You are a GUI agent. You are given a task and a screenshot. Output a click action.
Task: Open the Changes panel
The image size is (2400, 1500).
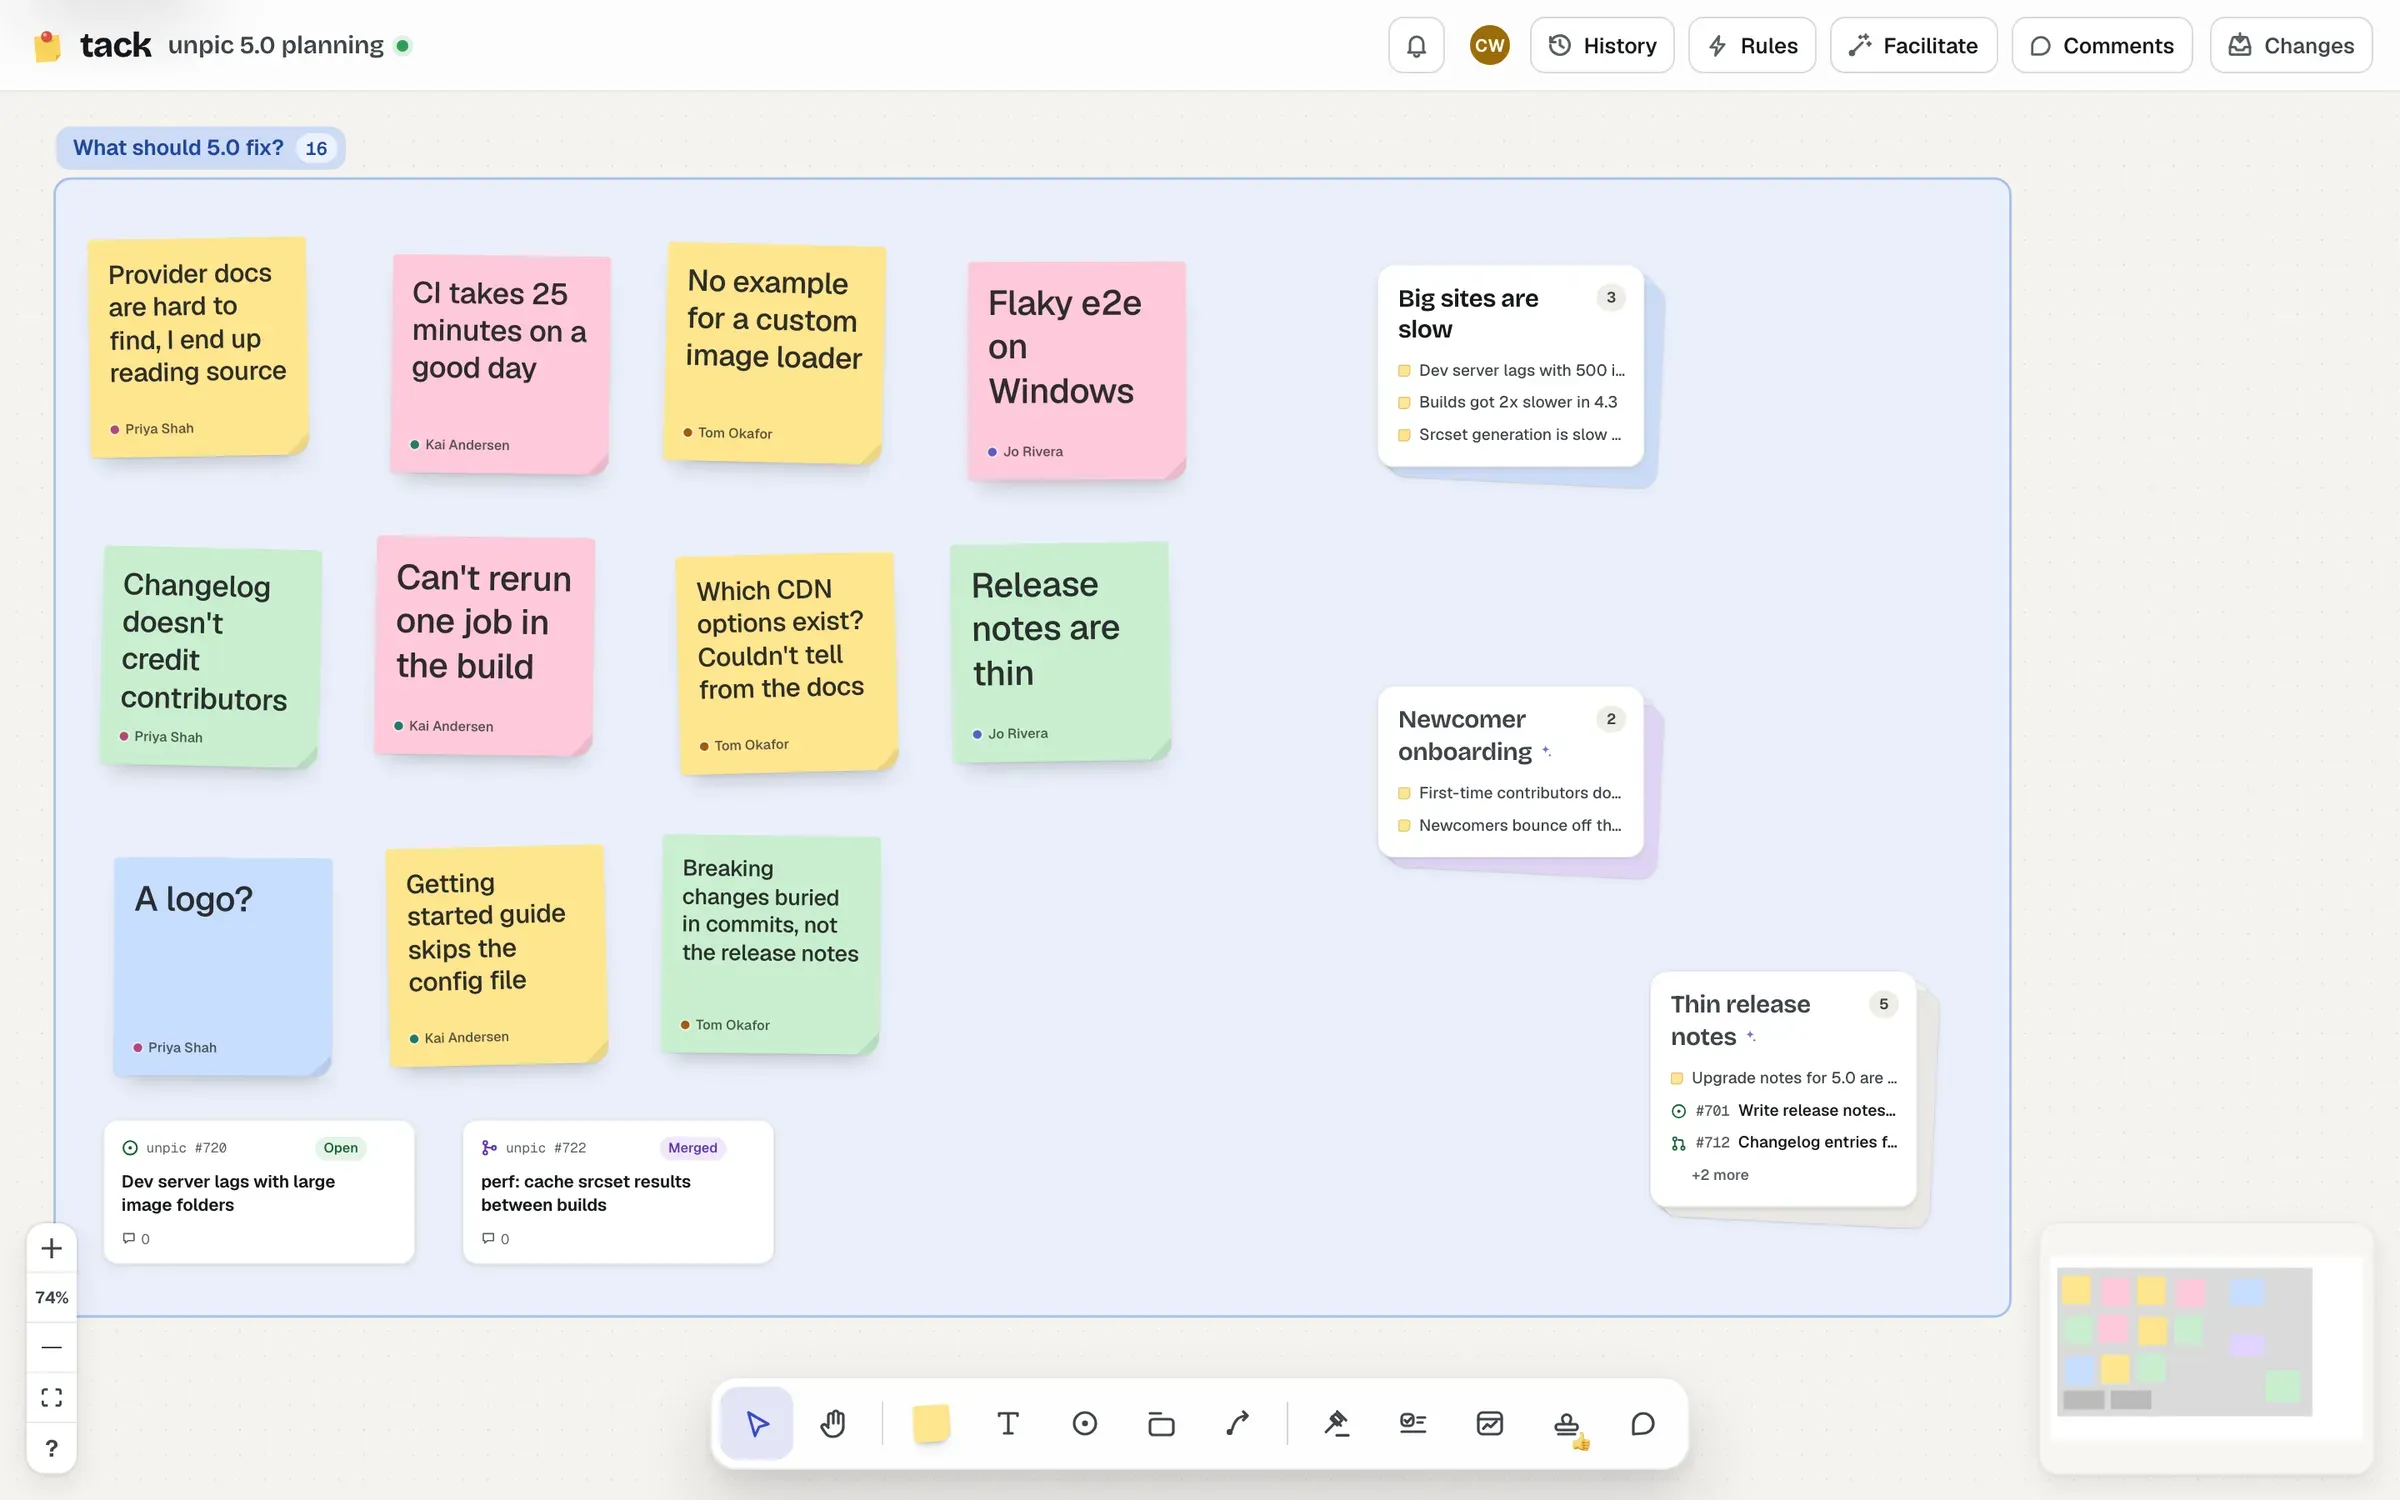2291,45
